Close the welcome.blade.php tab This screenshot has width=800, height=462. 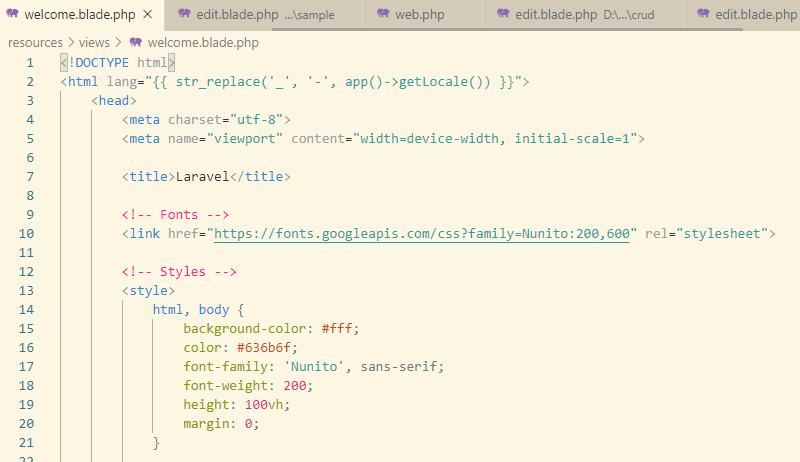tap(147, 15)
